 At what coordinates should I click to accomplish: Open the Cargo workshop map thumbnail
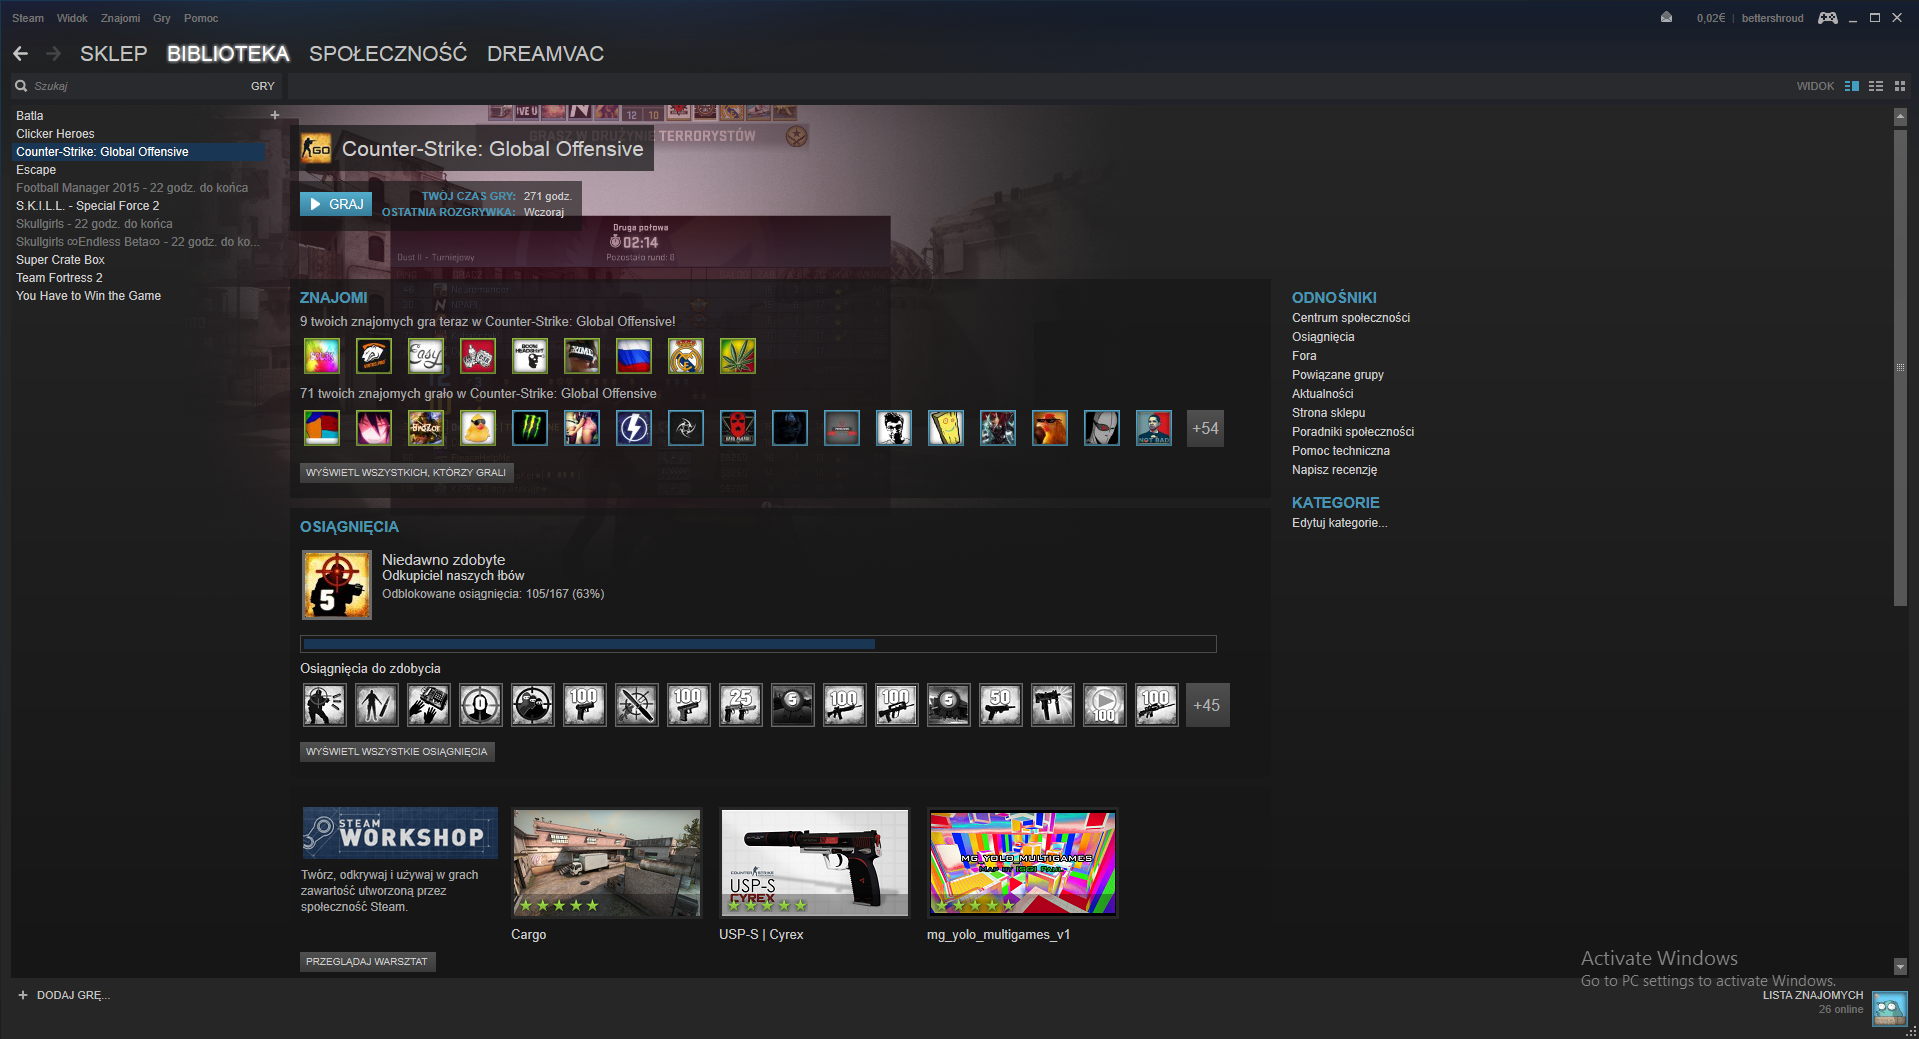coord(606,863)
